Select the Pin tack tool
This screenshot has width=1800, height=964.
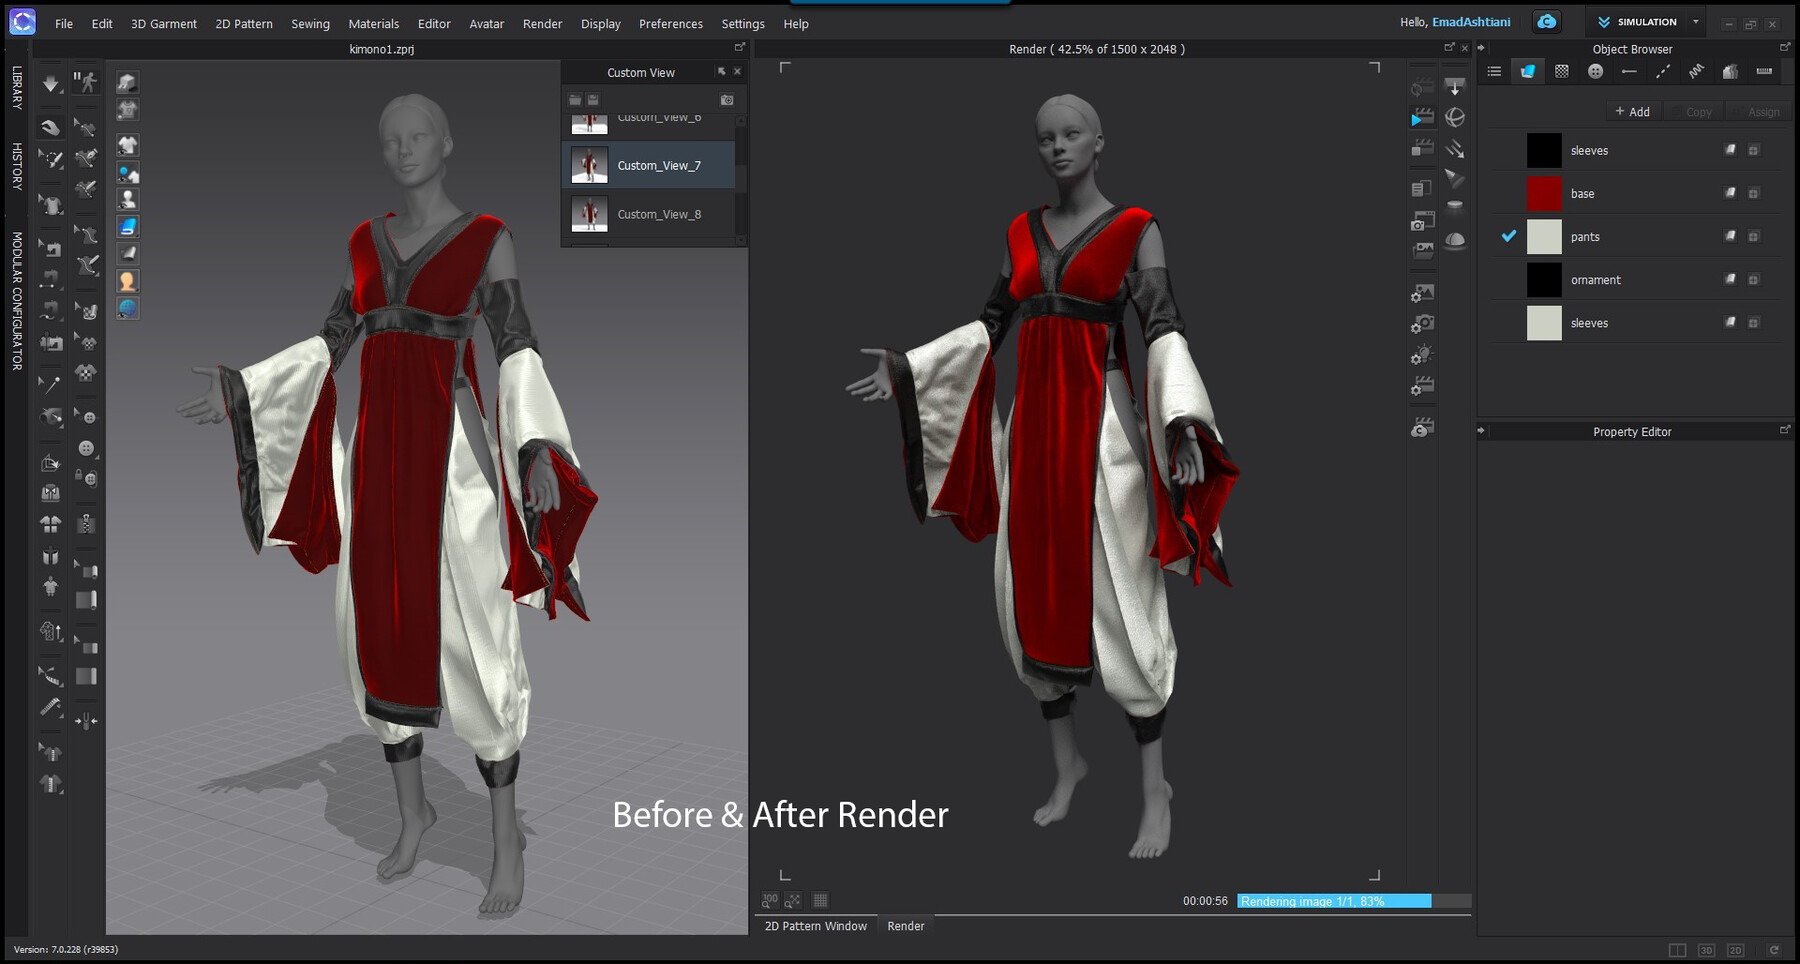click(50, 383)
